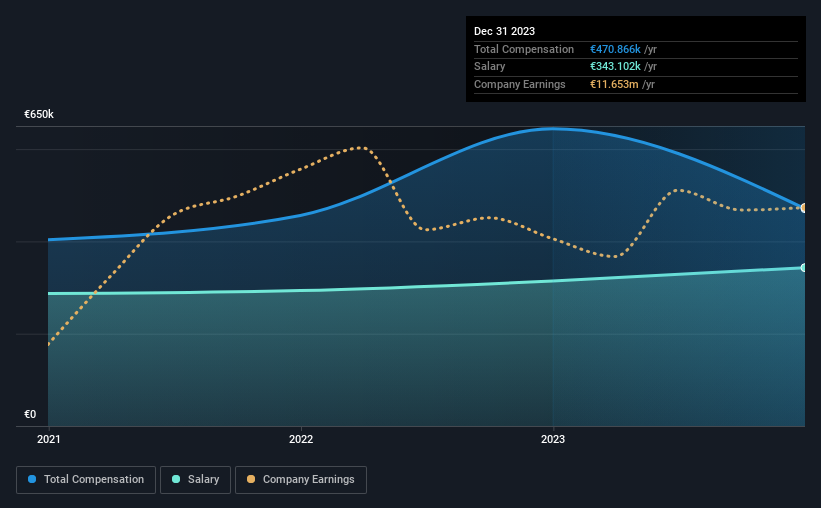Click the Total Compensation label in the tooltip
Screen dimensions: 821x508
[x=524, y=49]
